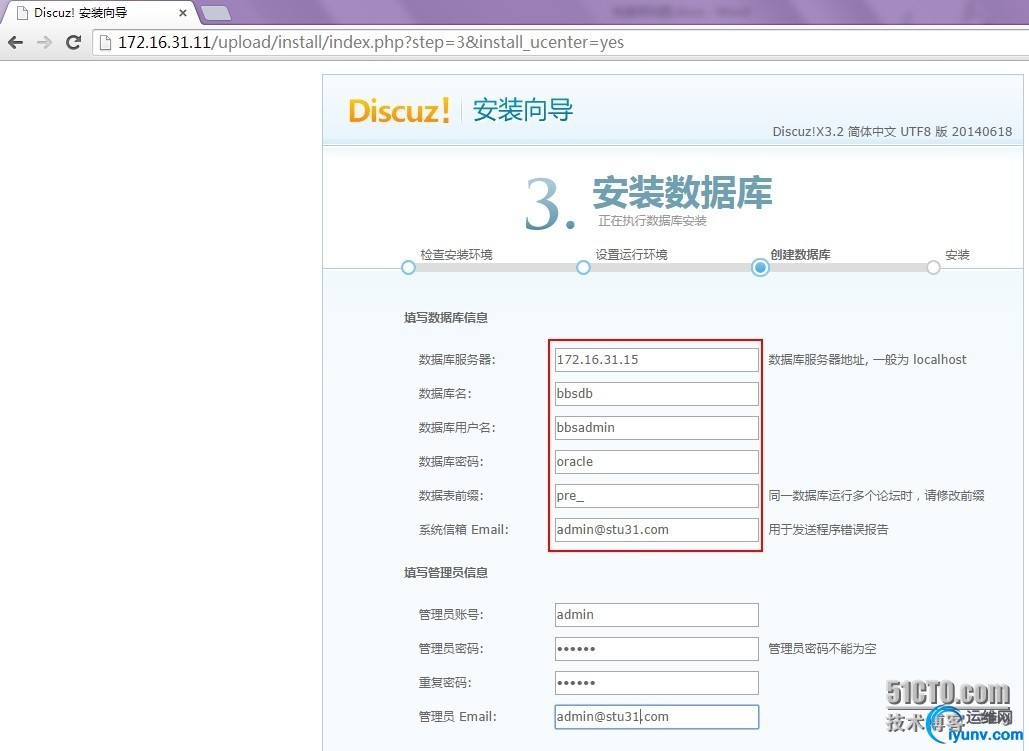Click the 数据库密码 label
This screenshot has height=751, width=1029.
451,462
